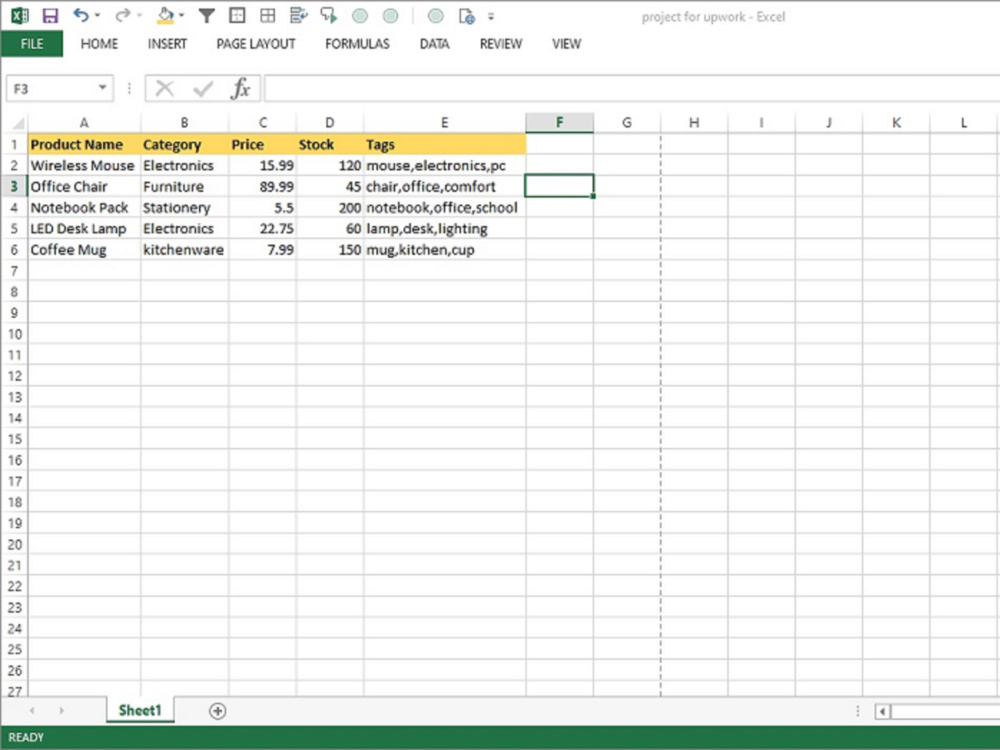The width and height of the screenshot is (1000, 750).
Task: Select the Notebook Pack cell
Action: point(84,208)
